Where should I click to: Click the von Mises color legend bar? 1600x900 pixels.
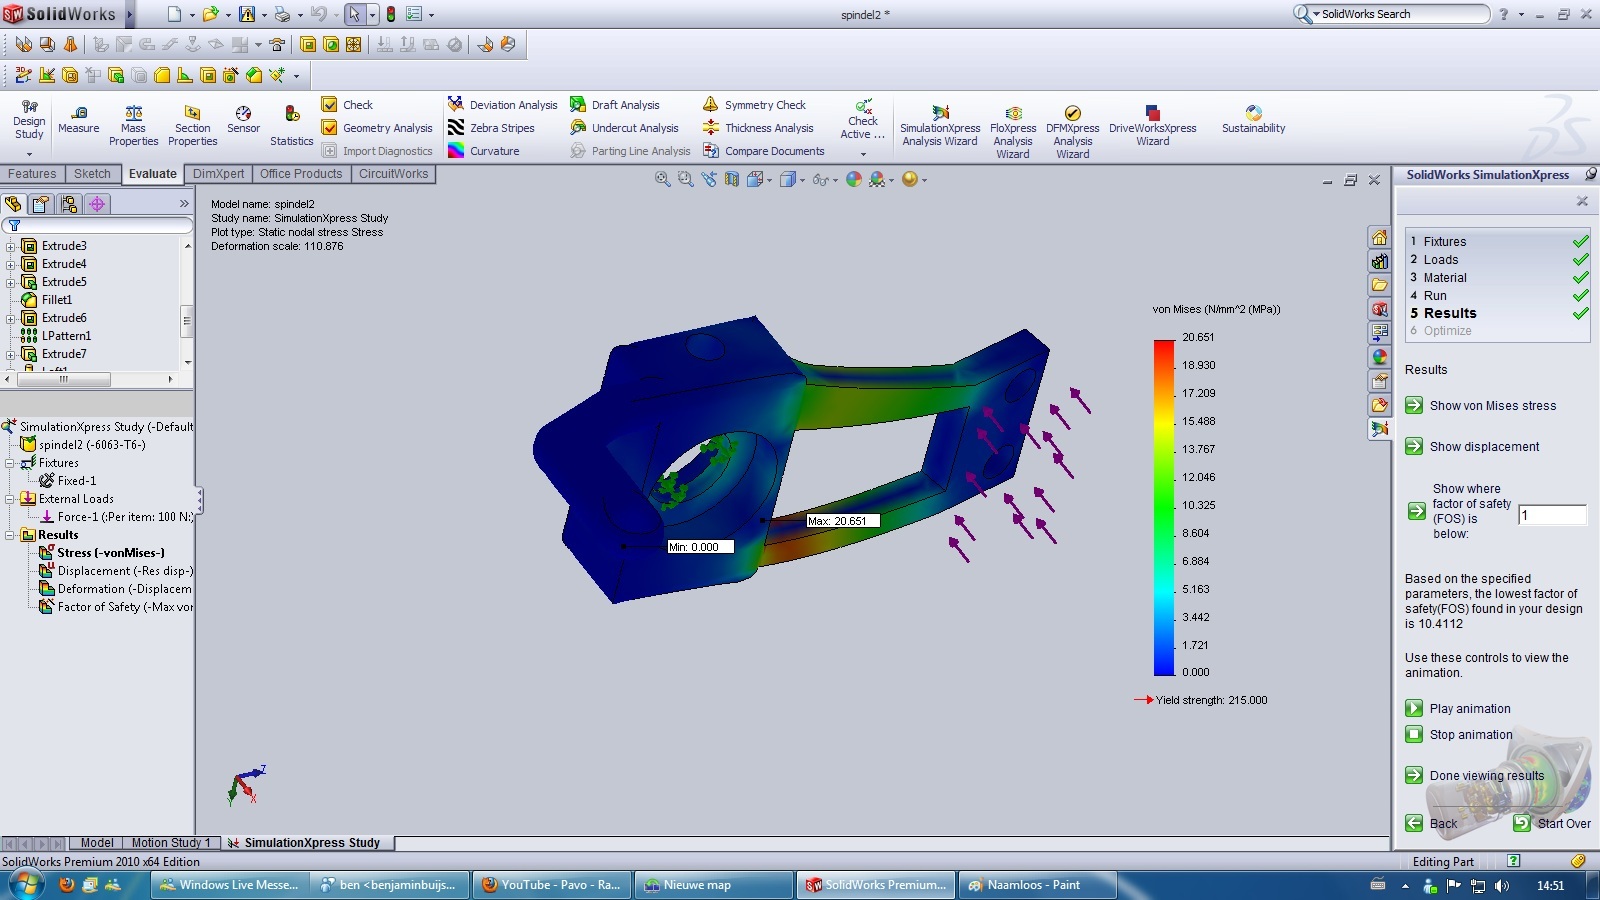pyautogui.click(x=1164, y=508)
